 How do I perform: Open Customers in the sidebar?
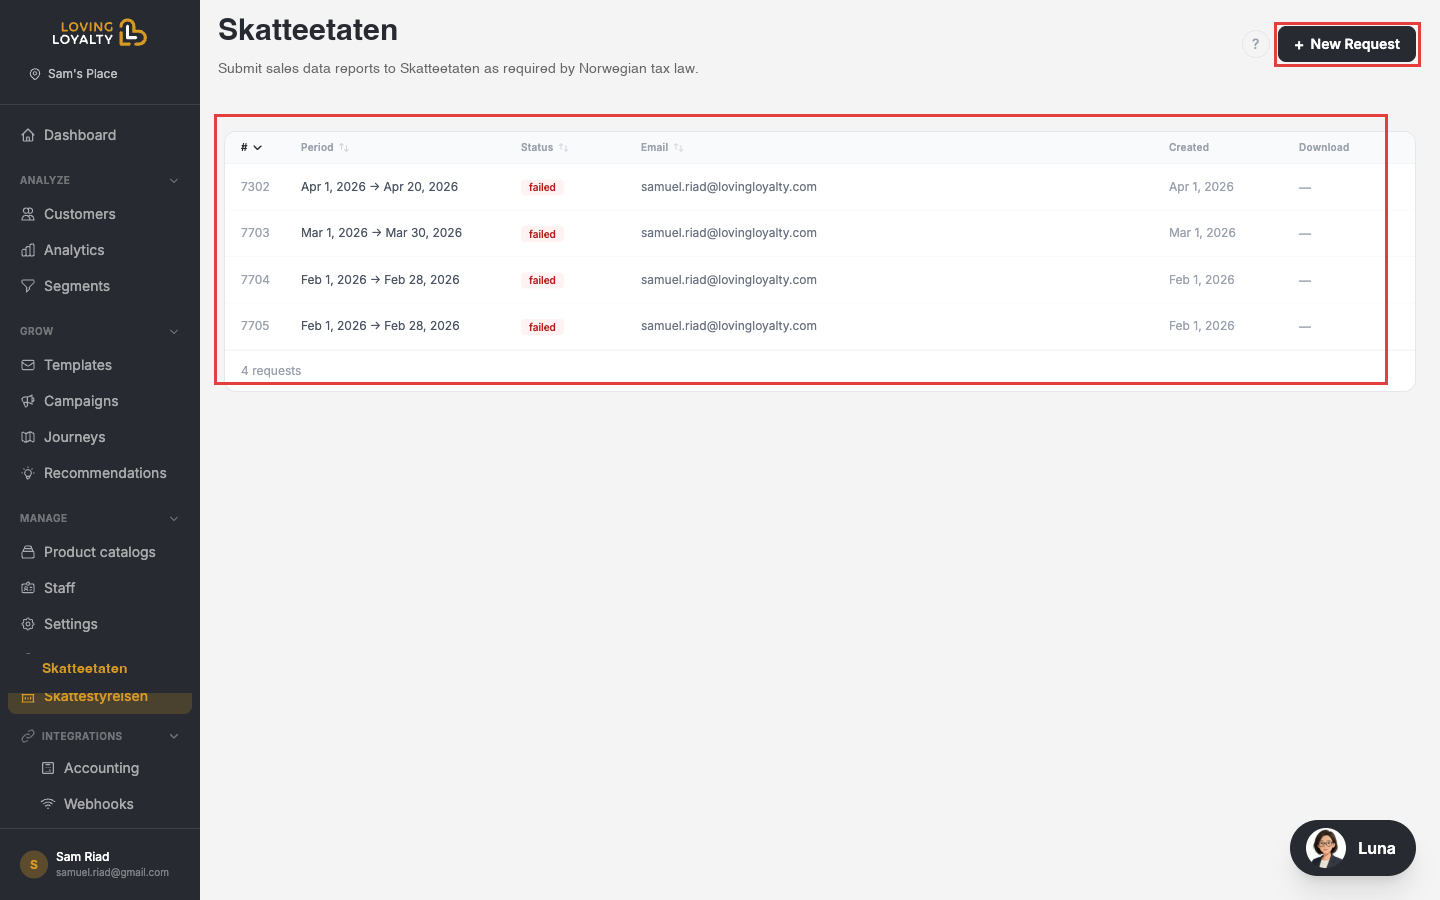click(x=80, y=214)
